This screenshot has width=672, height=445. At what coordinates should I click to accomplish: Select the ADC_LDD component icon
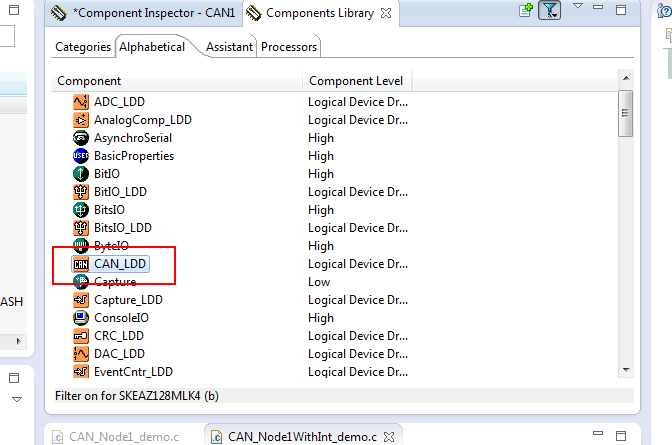coord(81,102)
